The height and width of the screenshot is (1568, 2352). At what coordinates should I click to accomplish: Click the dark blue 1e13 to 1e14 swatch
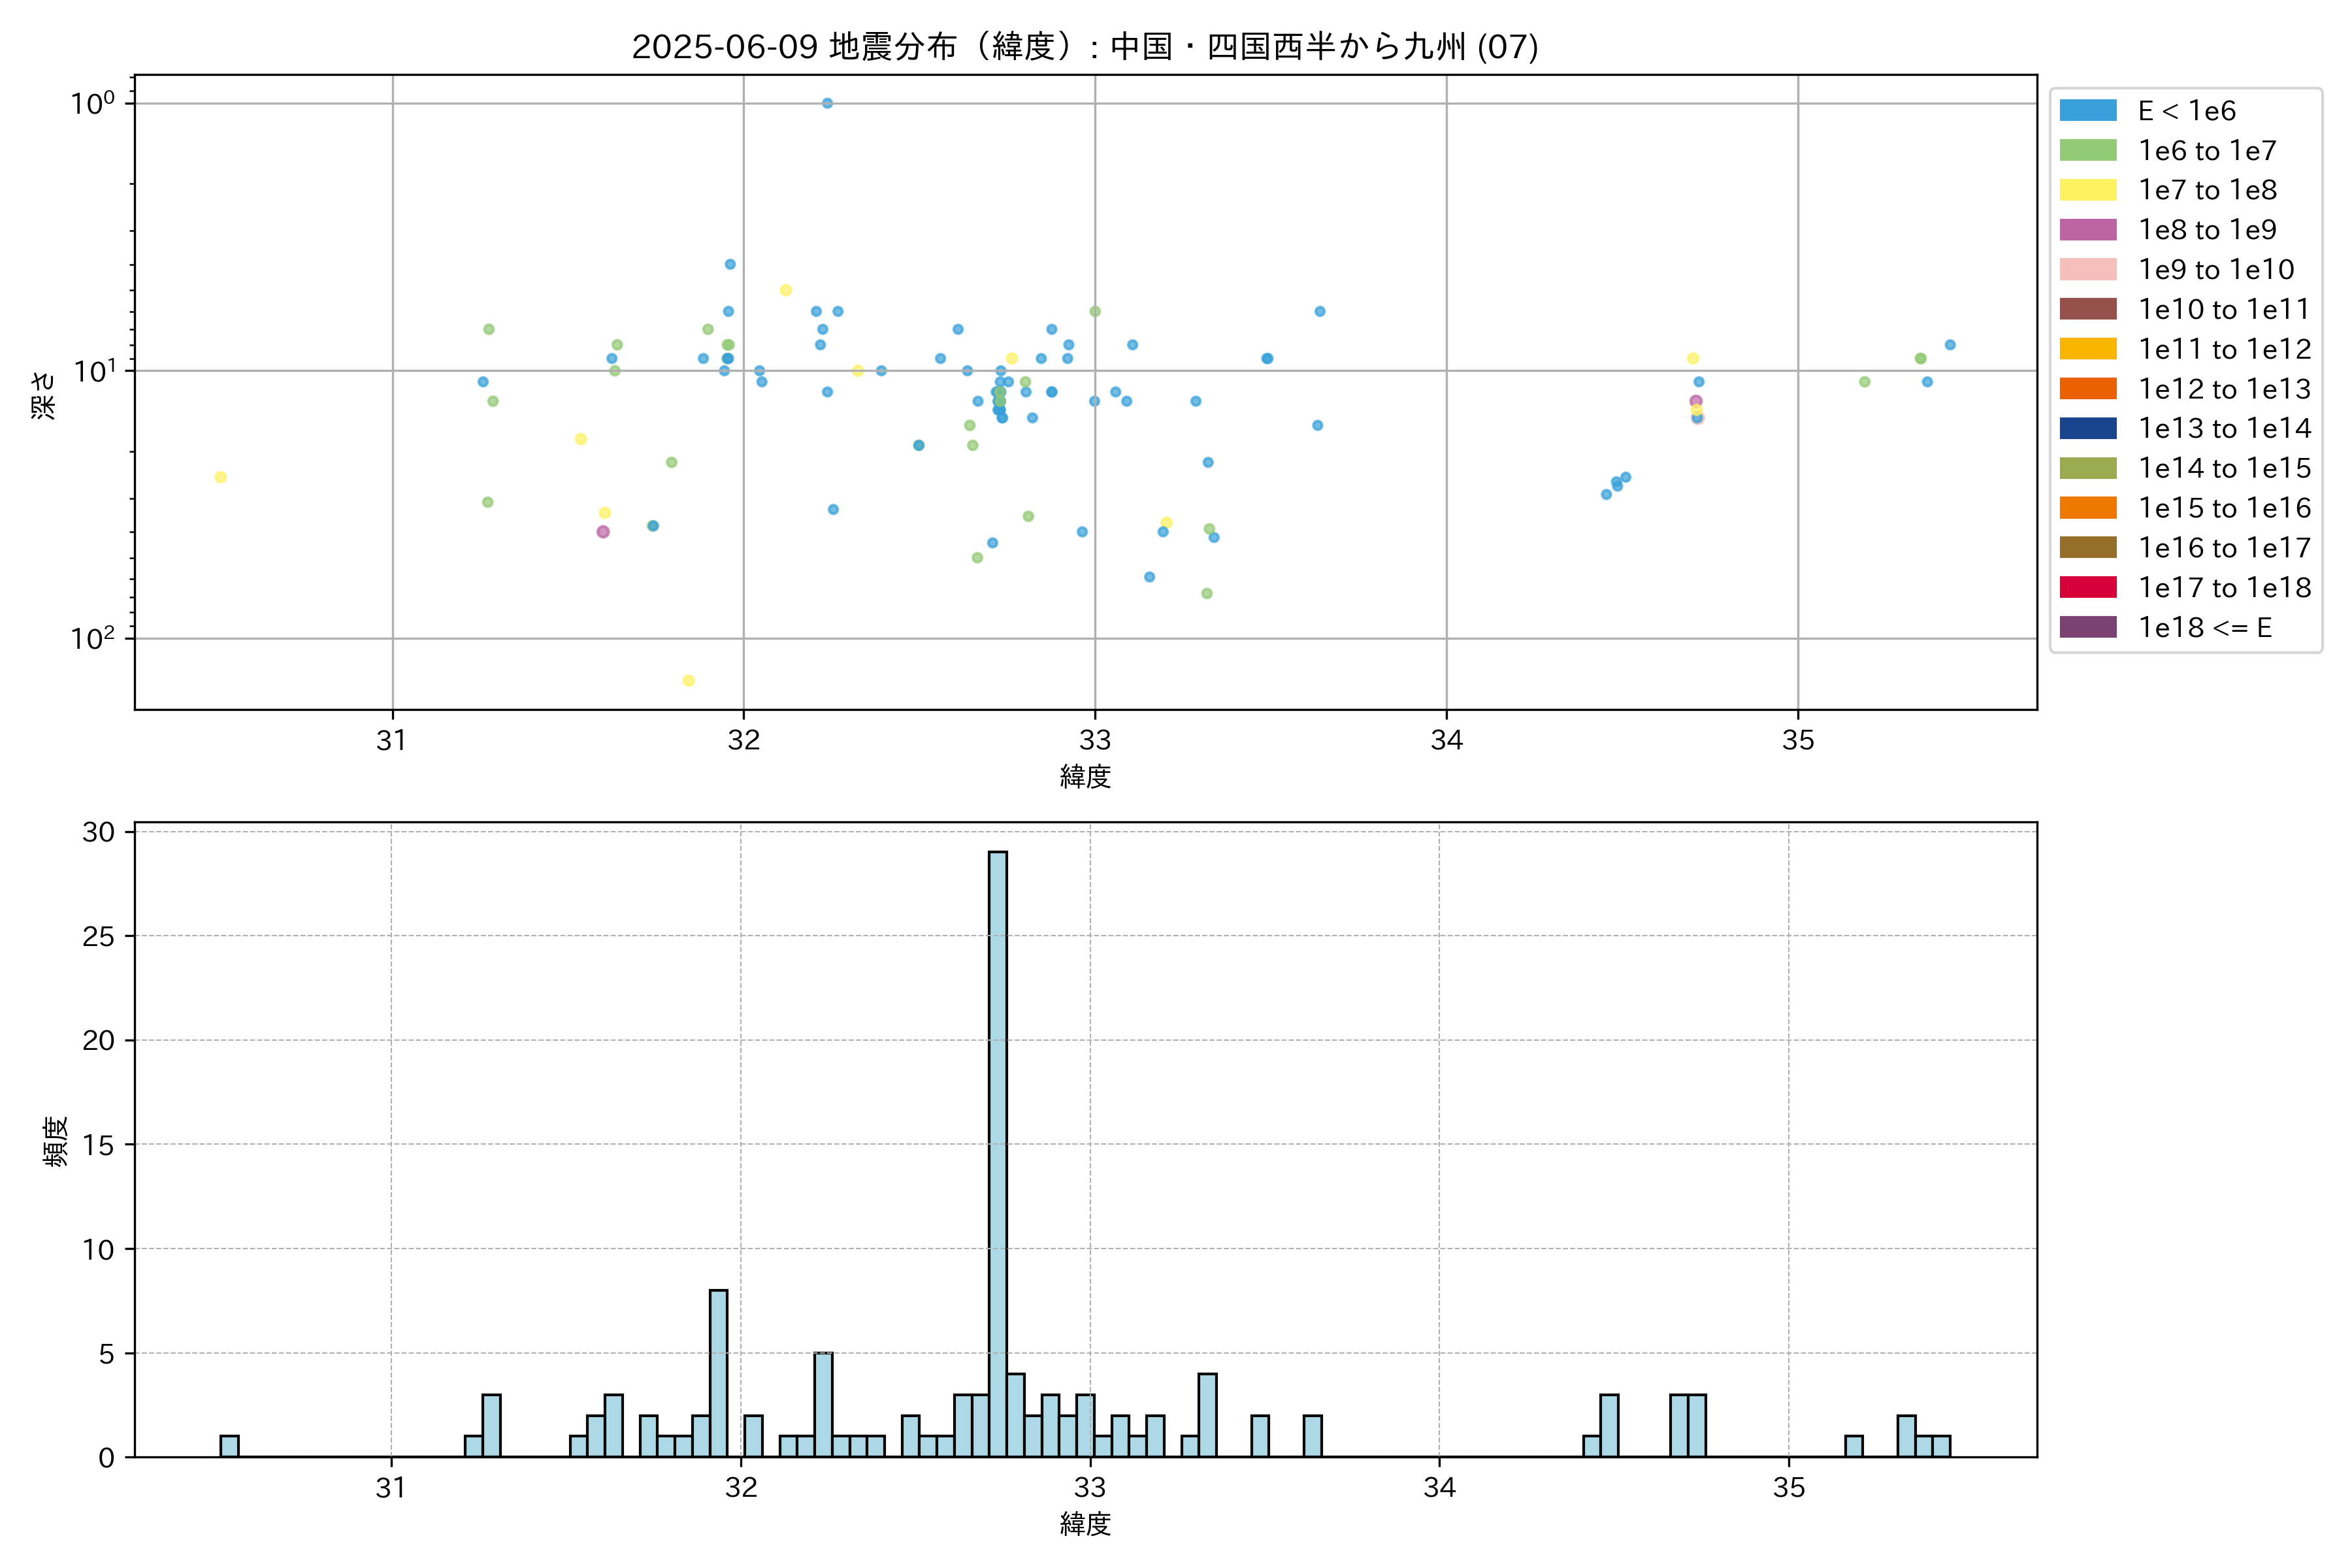2087,428
